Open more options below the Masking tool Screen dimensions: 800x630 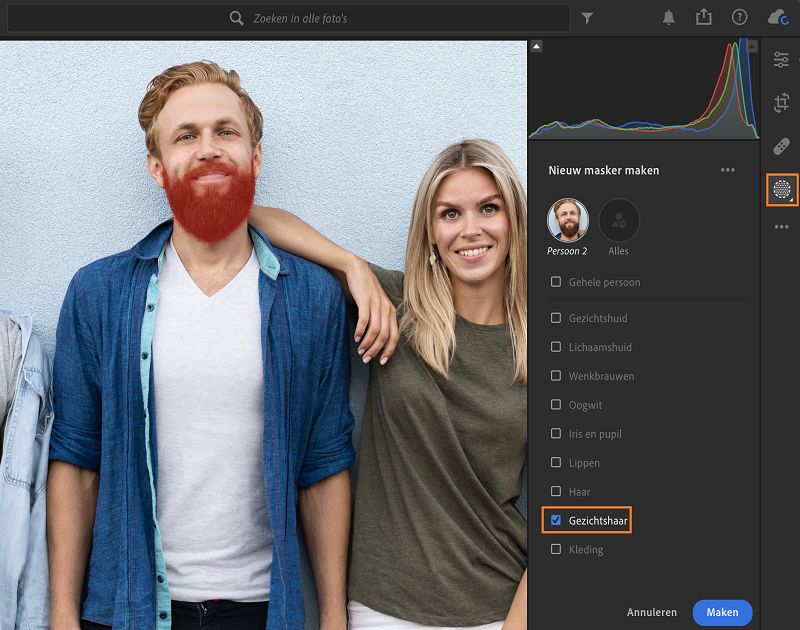[x=781, y=227]
